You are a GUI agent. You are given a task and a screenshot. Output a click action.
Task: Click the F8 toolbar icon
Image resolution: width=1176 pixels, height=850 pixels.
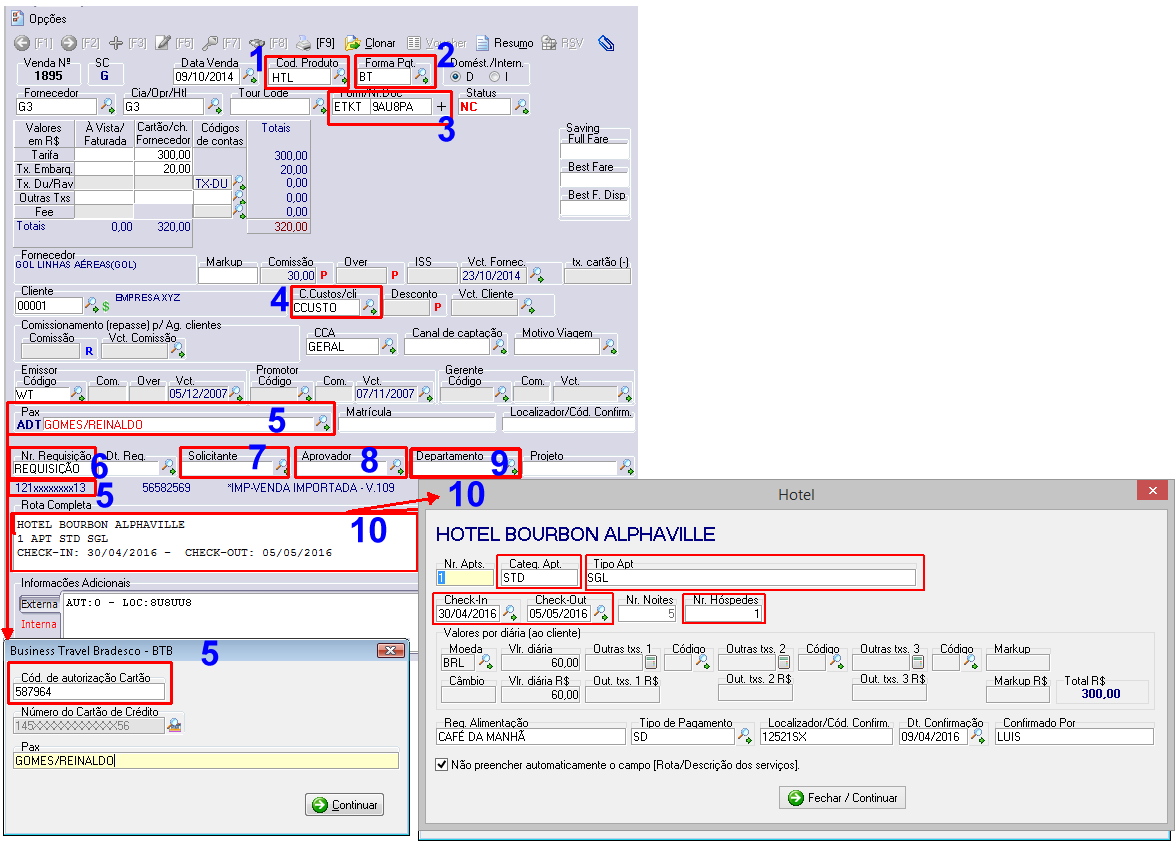coord(257,44)
